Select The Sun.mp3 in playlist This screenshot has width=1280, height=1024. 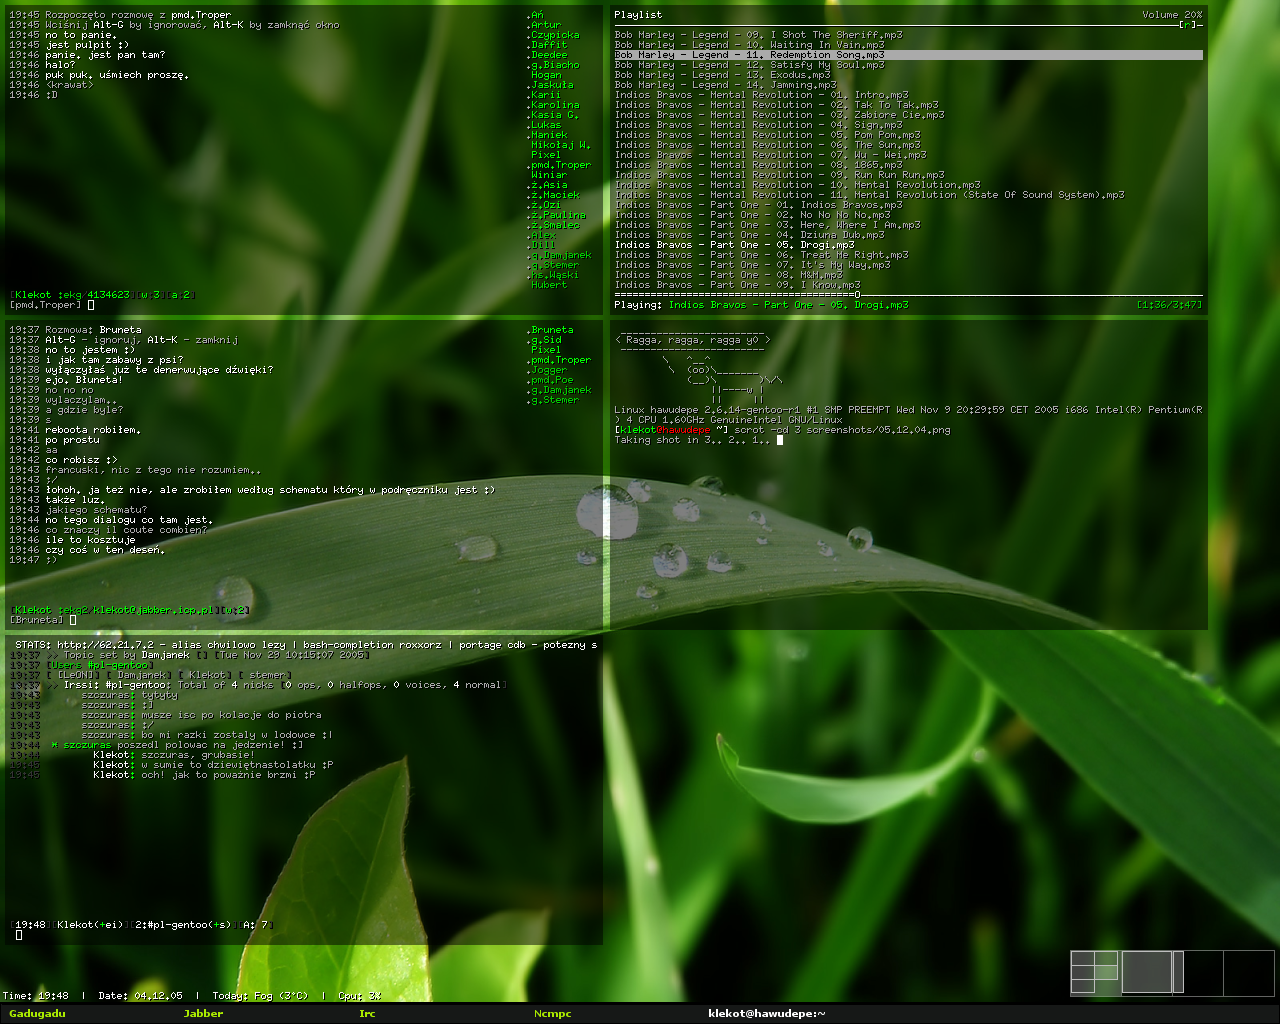point(767,145)
